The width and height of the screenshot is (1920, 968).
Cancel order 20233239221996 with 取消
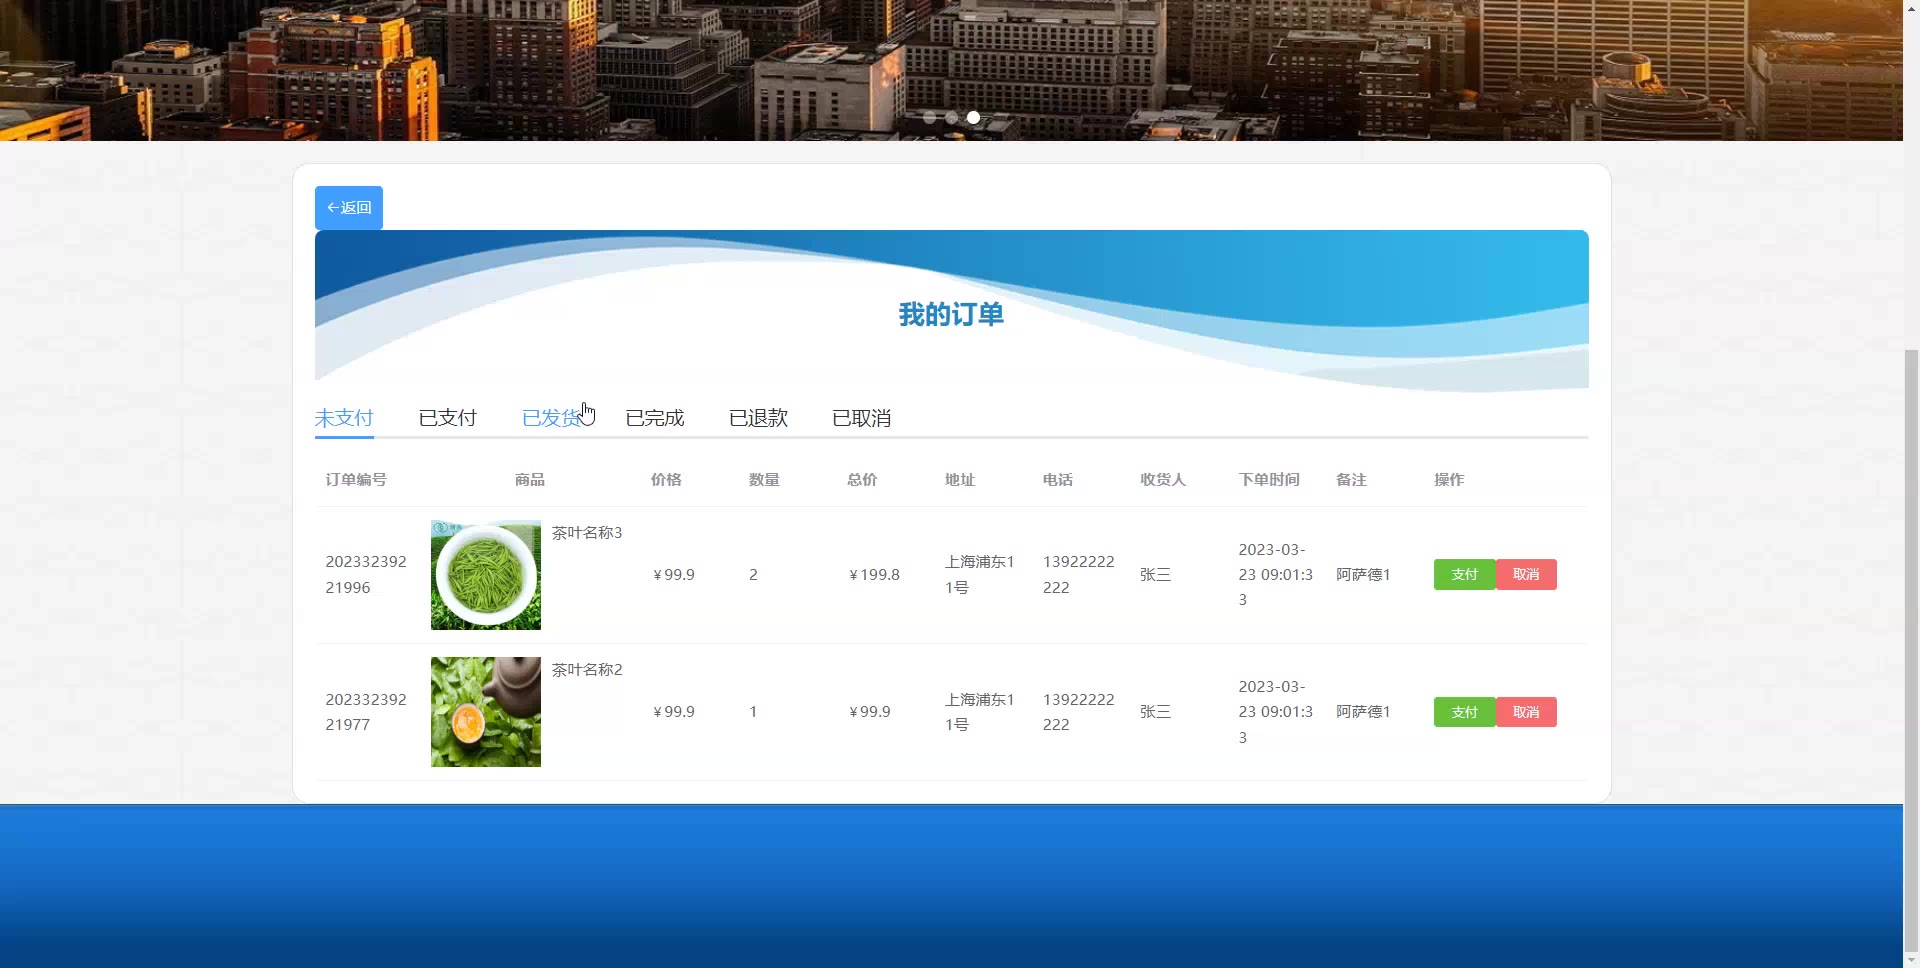[x=1526, y=574]
